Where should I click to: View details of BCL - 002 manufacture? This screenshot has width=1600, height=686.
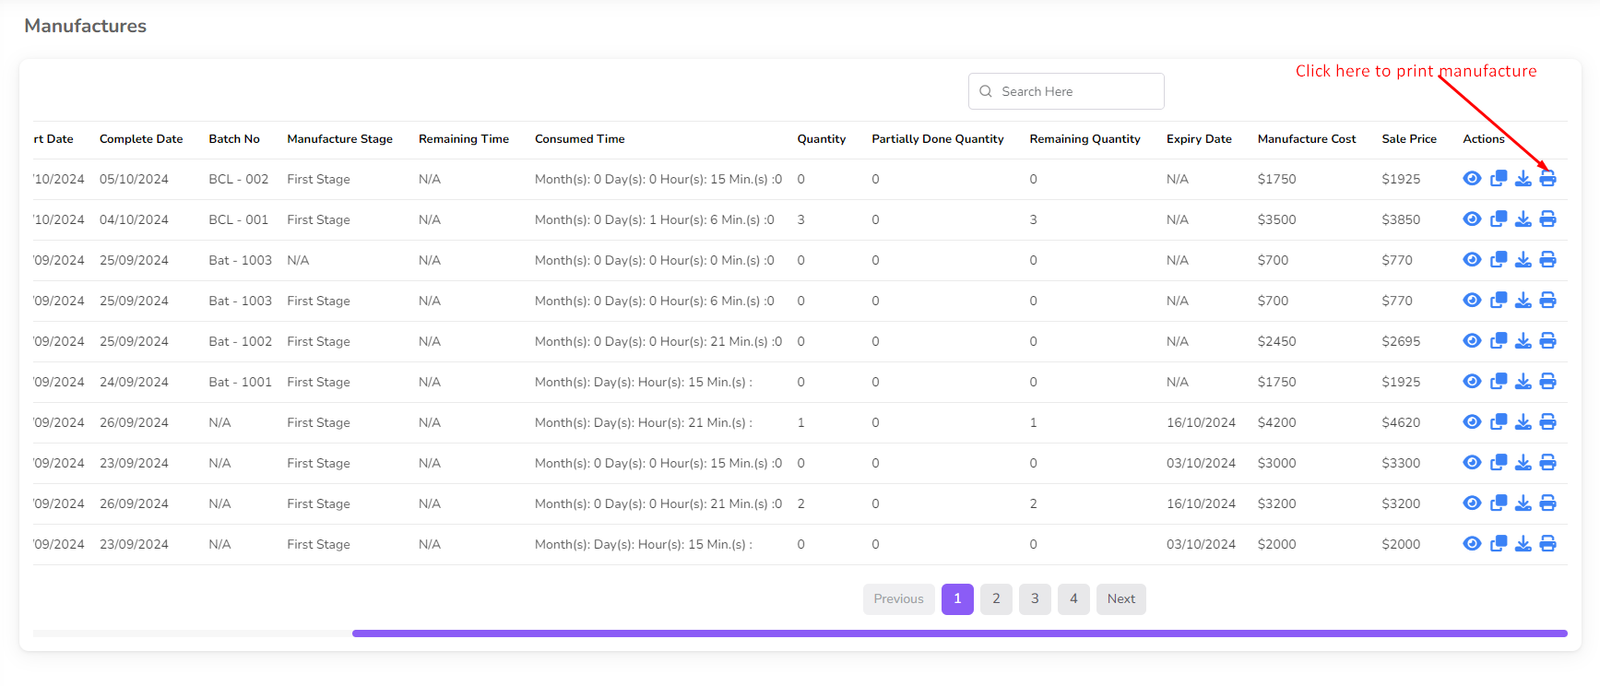pyautogui.click(x=1471, y=179)
